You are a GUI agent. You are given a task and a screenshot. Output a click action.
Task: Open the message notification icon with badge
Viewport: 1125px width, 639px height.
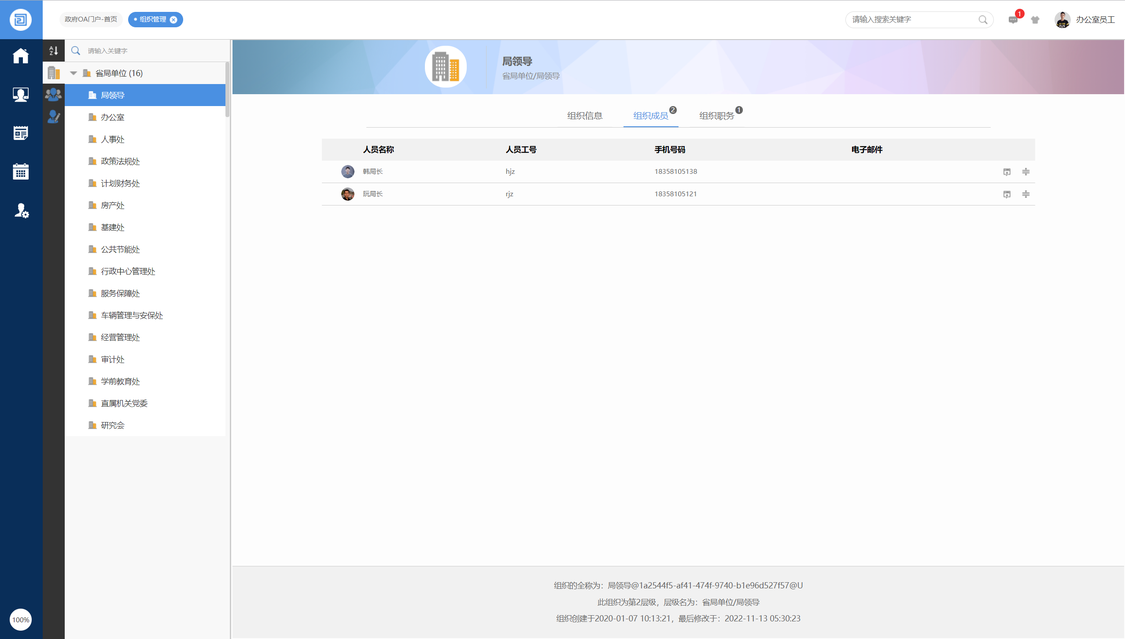pyautogui.click(x=1013, y=20)
